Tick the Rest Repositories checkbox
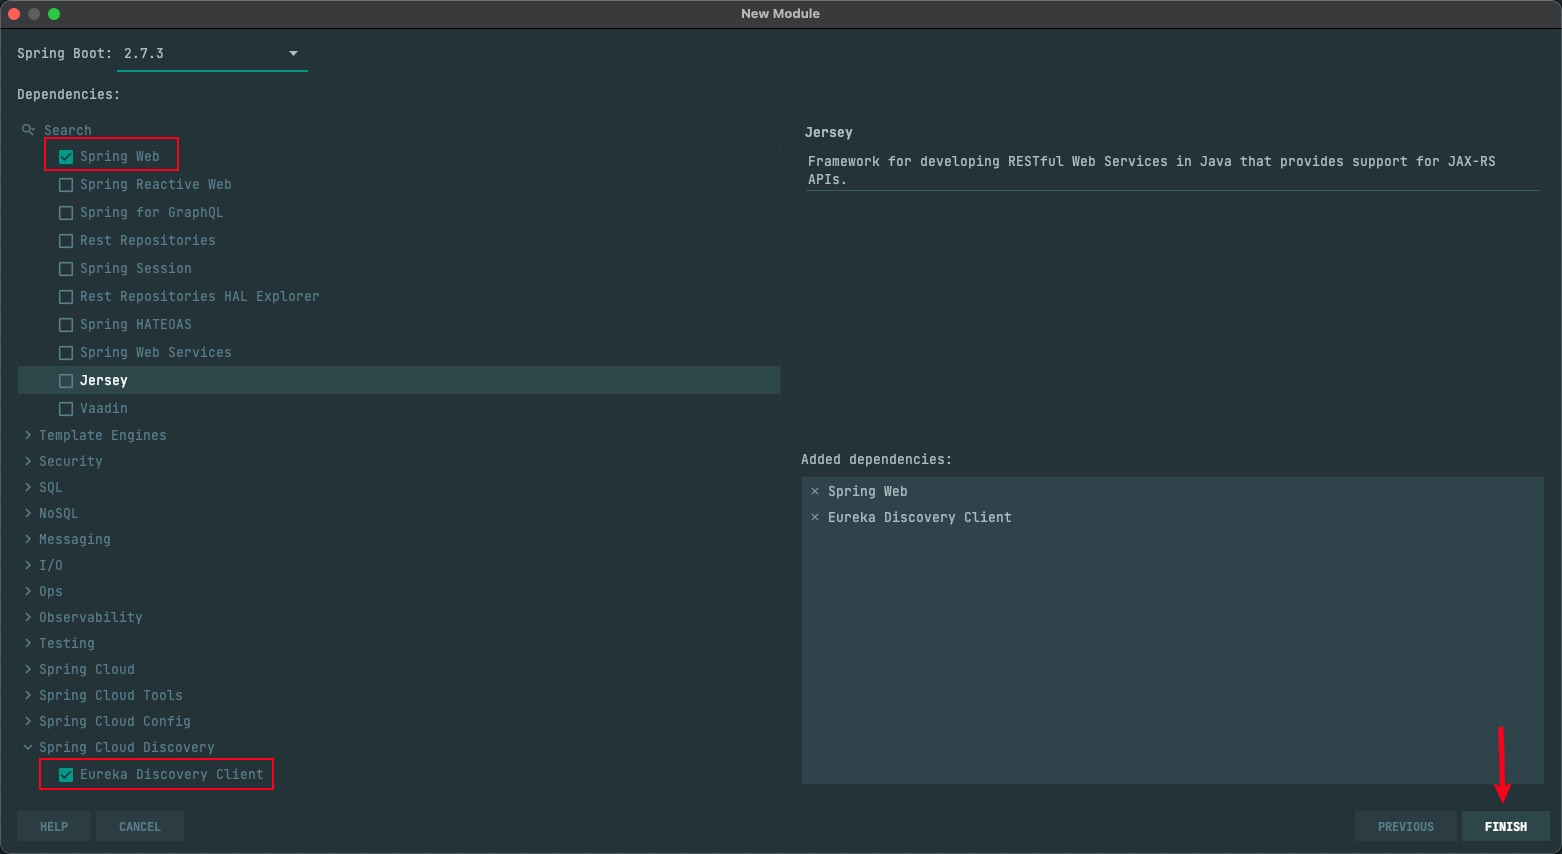This screenshot has height=854, width=1562. point(66,241)
